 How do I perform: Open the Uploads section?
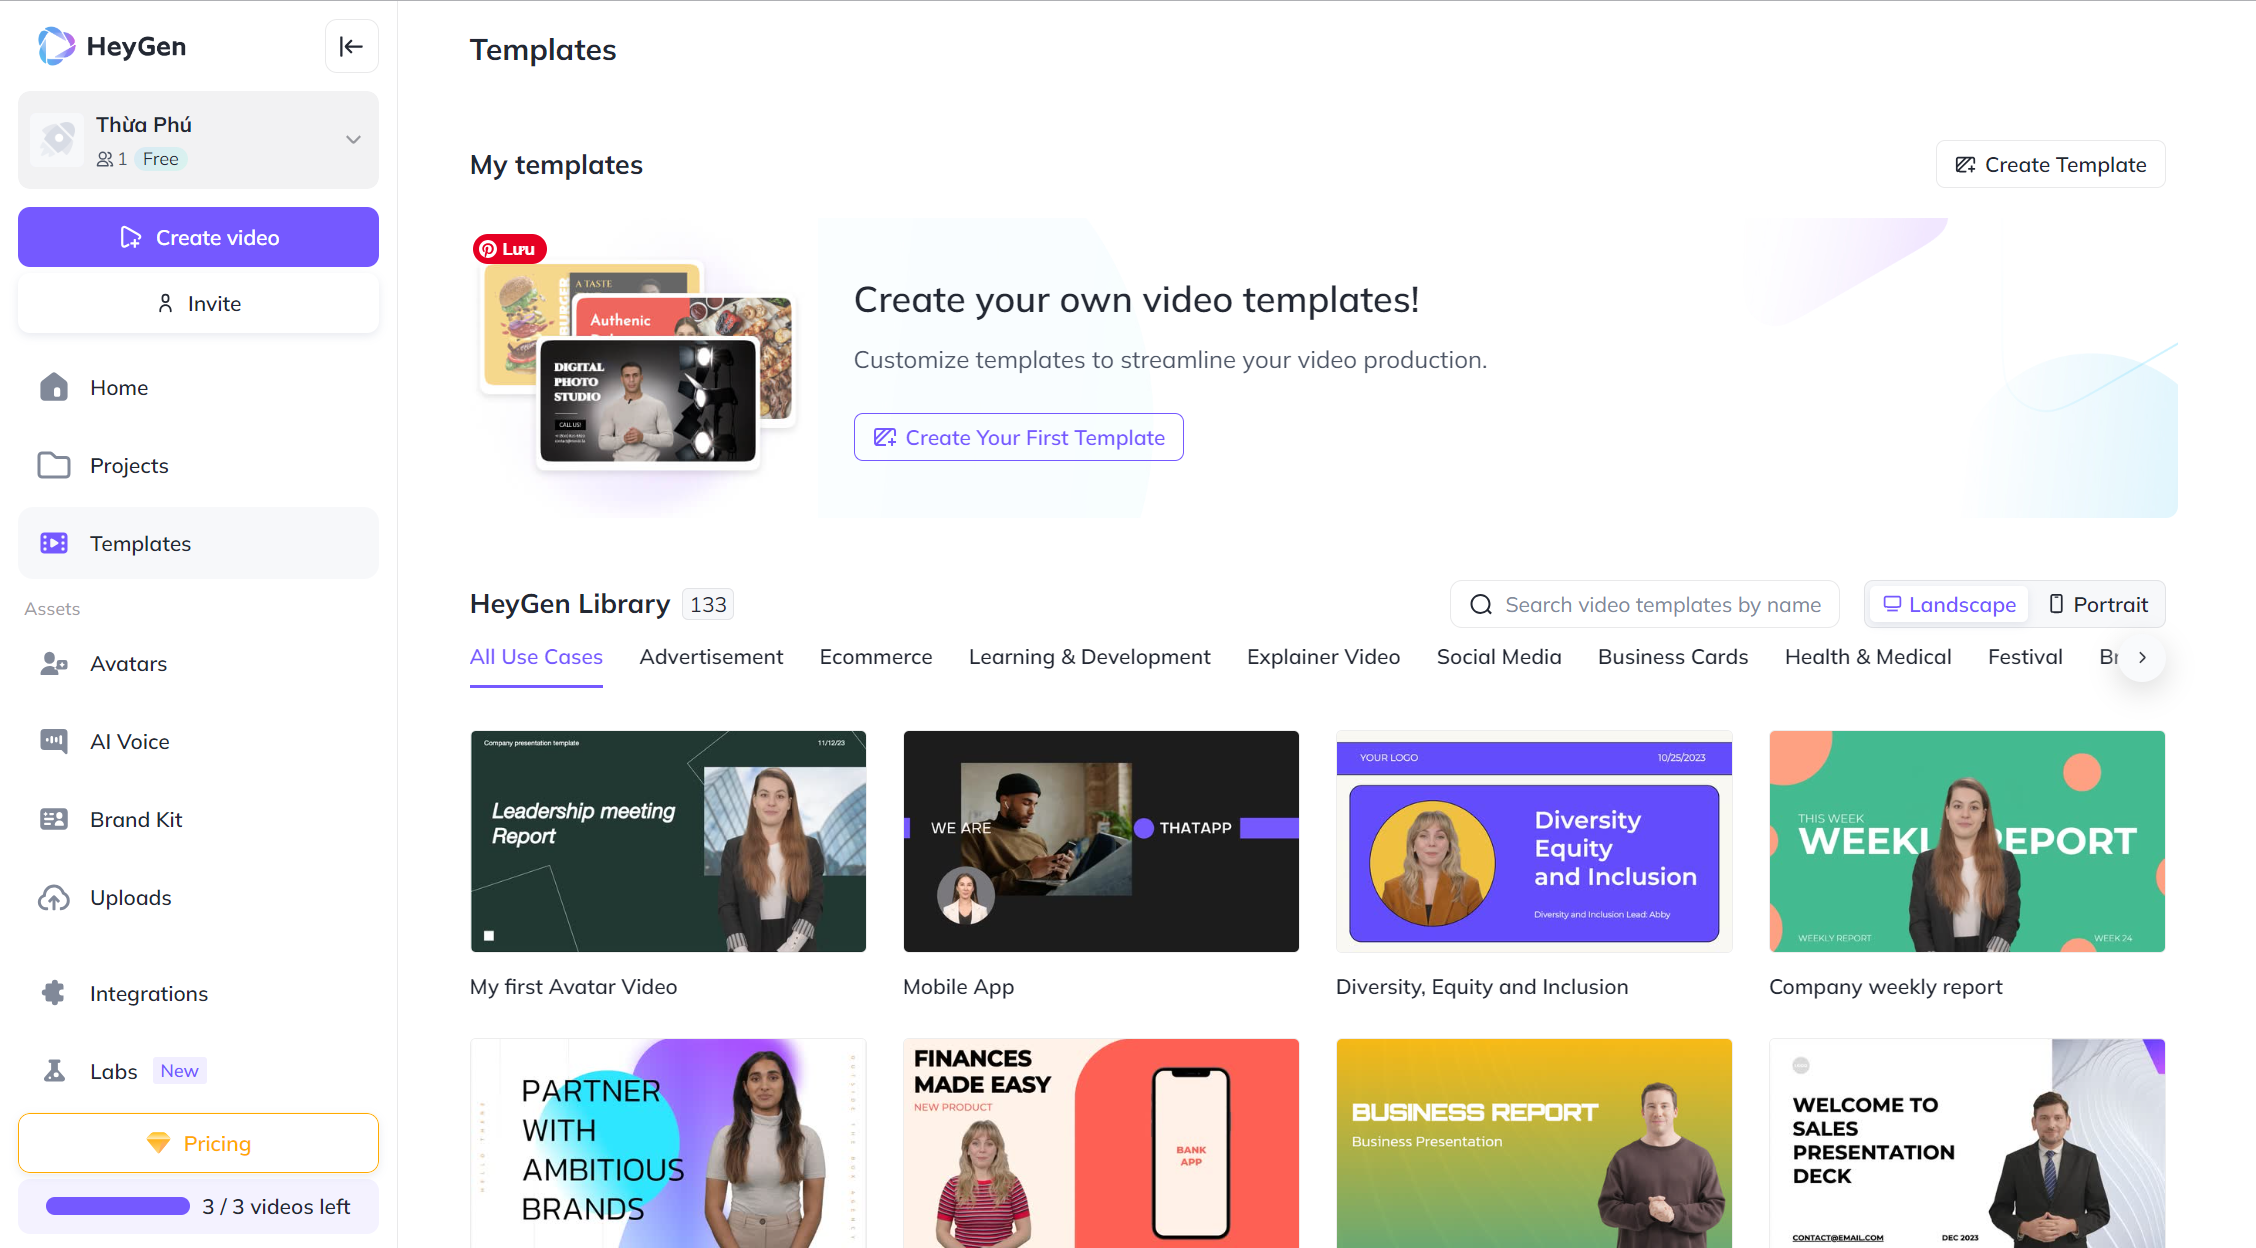click(x=131, y=896)
